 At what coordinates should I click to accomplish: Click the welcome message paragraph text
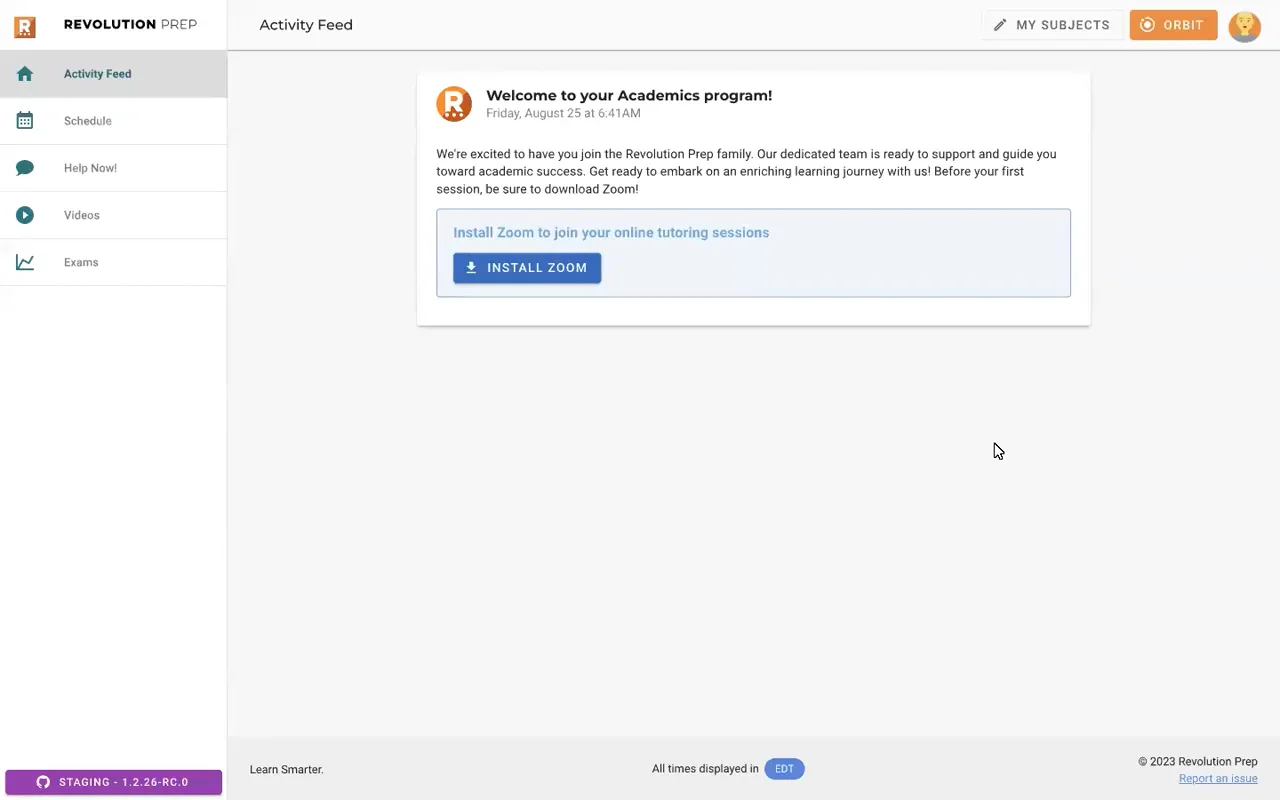[746, 171]
